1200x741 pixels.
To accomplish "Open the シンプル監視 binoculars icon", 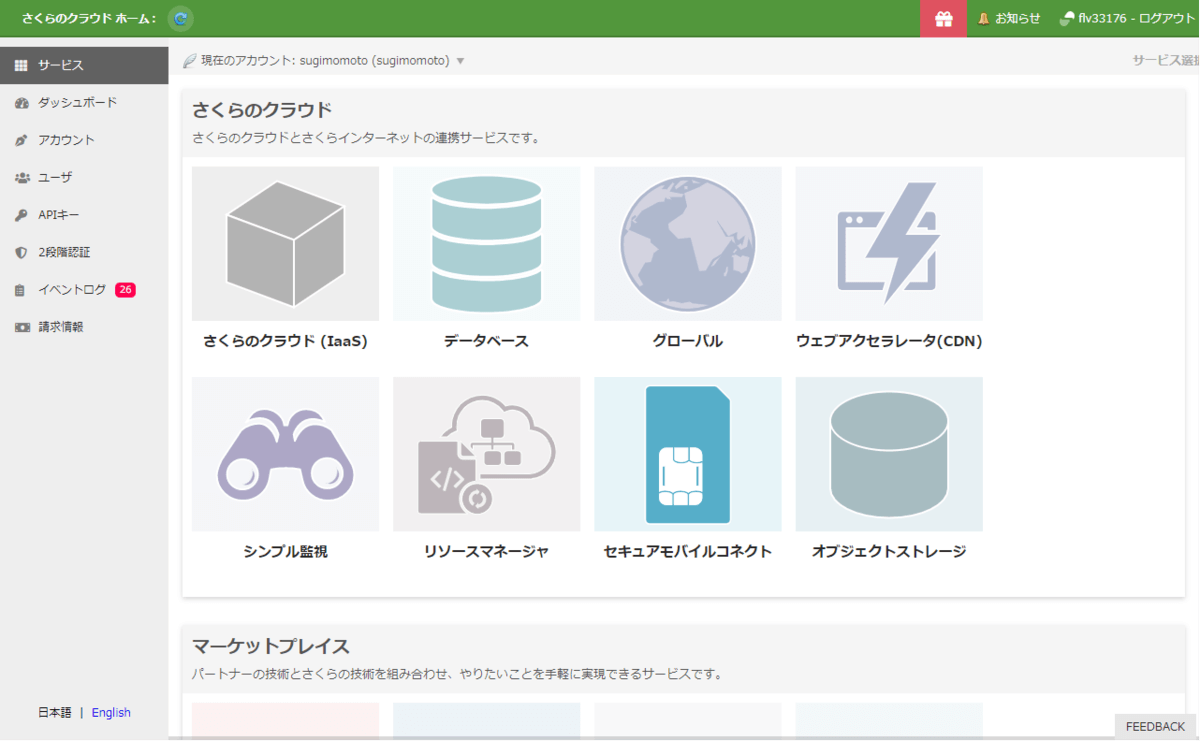I will (x=285, y=454).
